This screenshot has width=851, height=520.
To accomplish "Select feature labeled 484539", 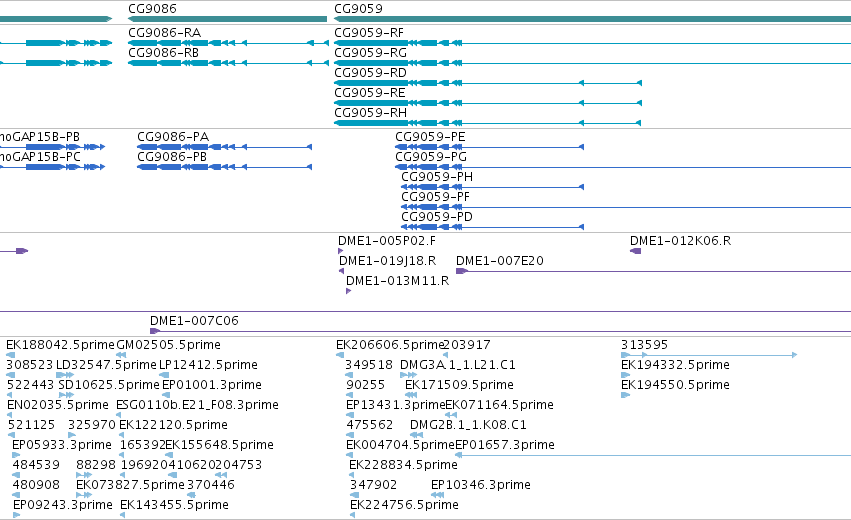I will [36, 466].
